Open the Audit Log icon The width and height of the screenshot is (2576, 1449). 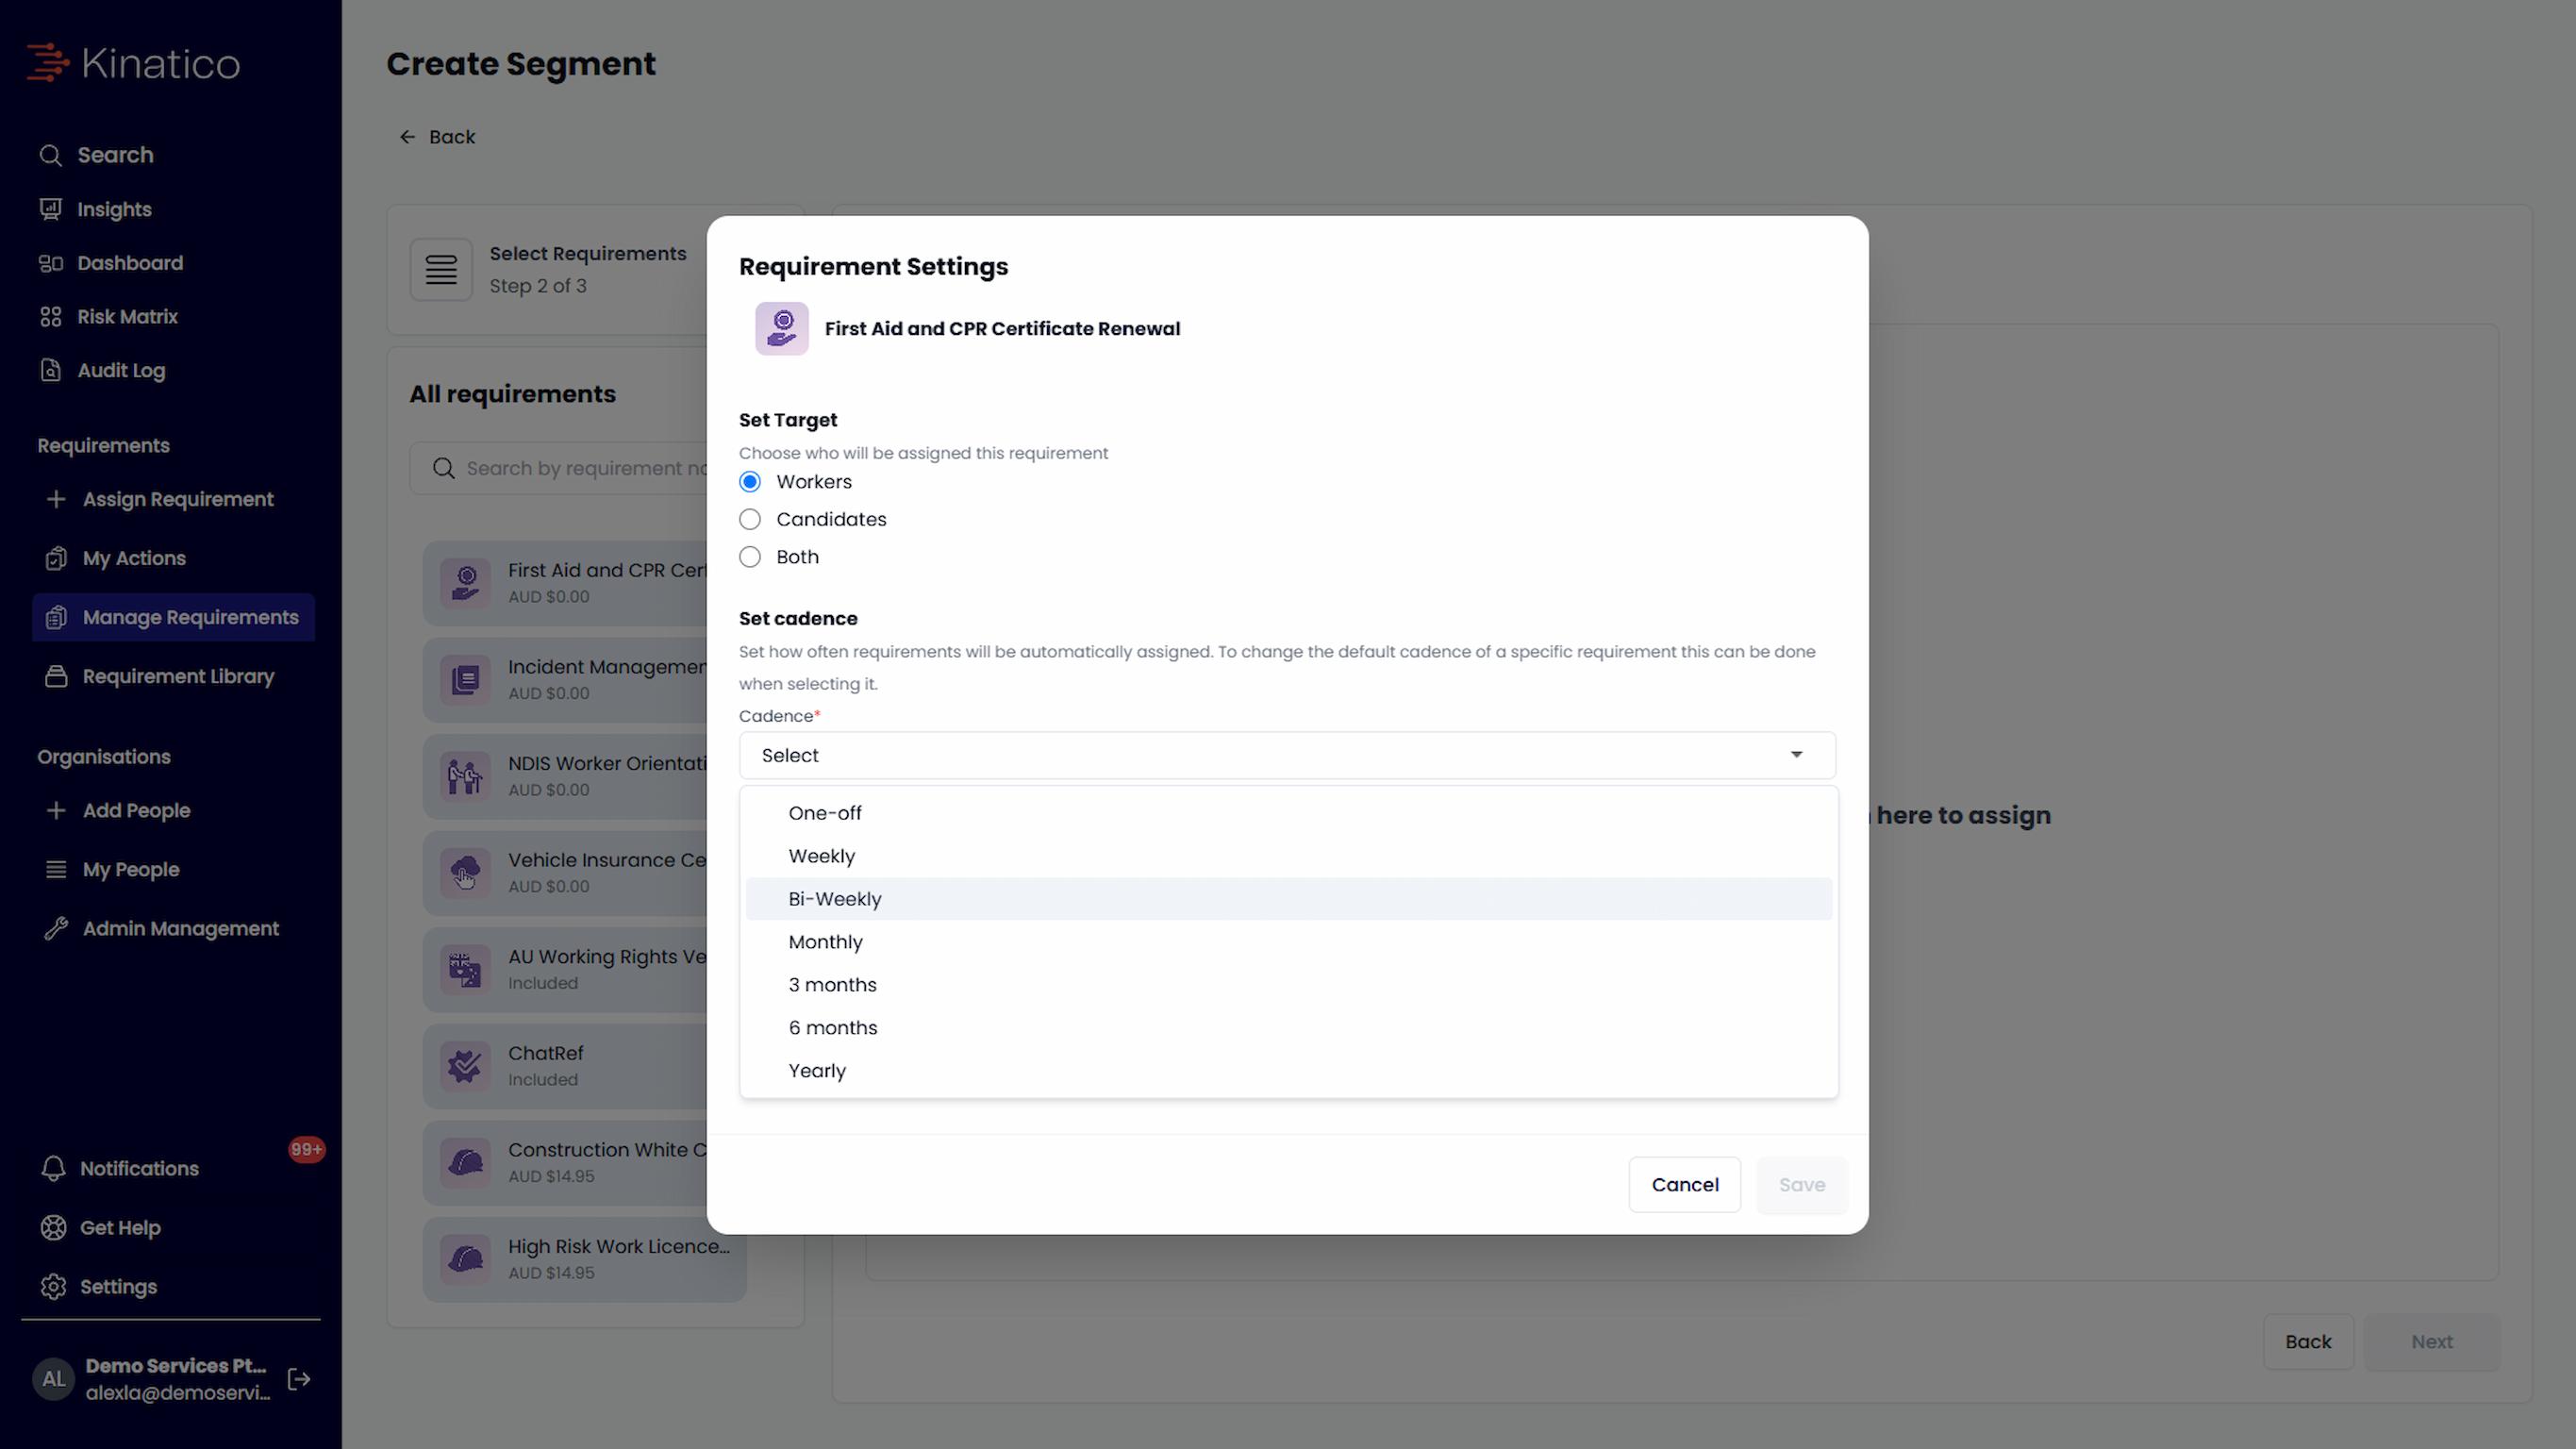tap(51, 370)
